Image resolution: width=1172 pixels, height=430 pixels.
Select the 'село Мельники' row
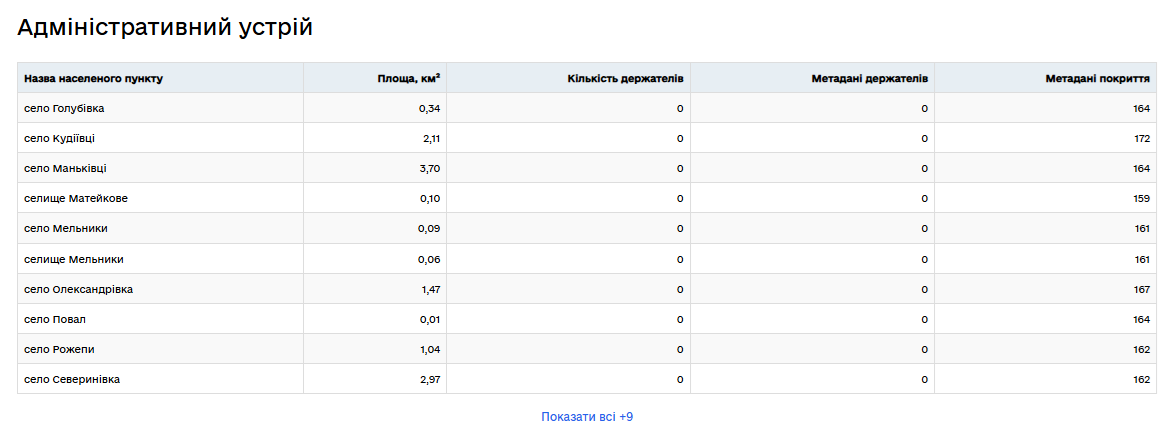66,228
